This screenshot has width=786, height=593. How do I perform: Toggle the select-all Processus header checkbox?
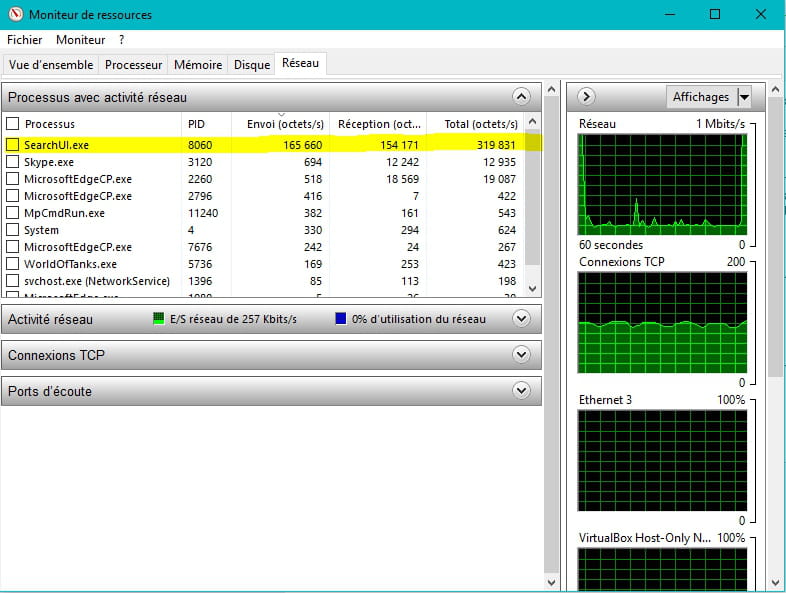point(13,124)
